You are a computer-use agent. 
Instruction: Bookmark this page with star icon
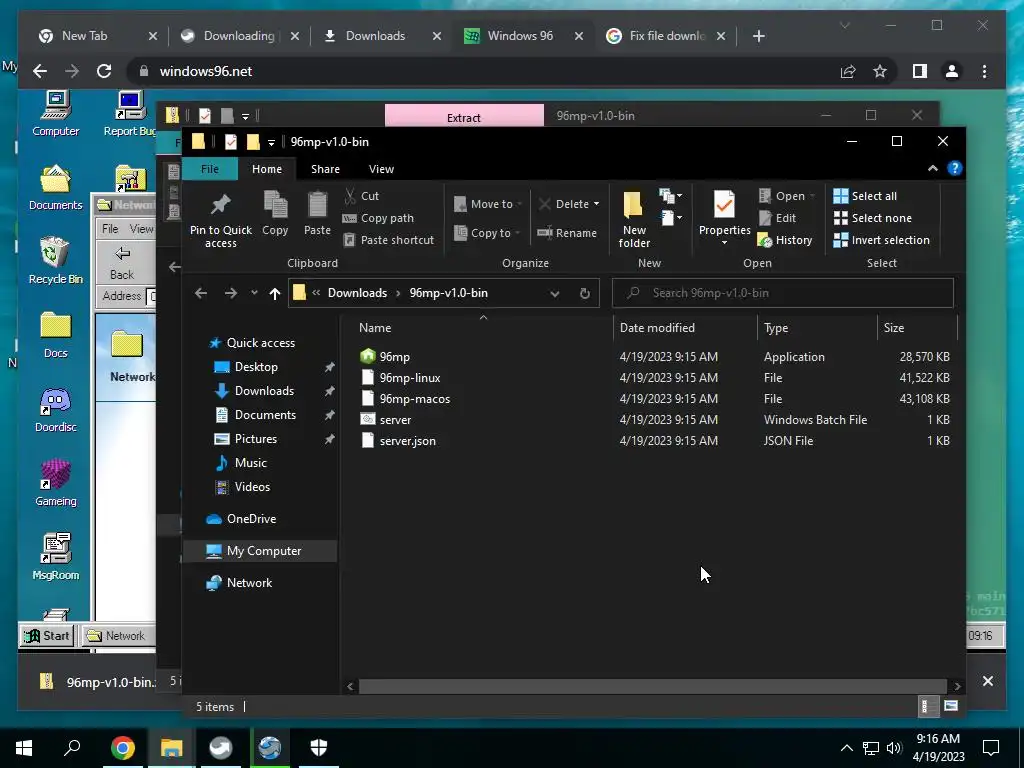point(880,71)
